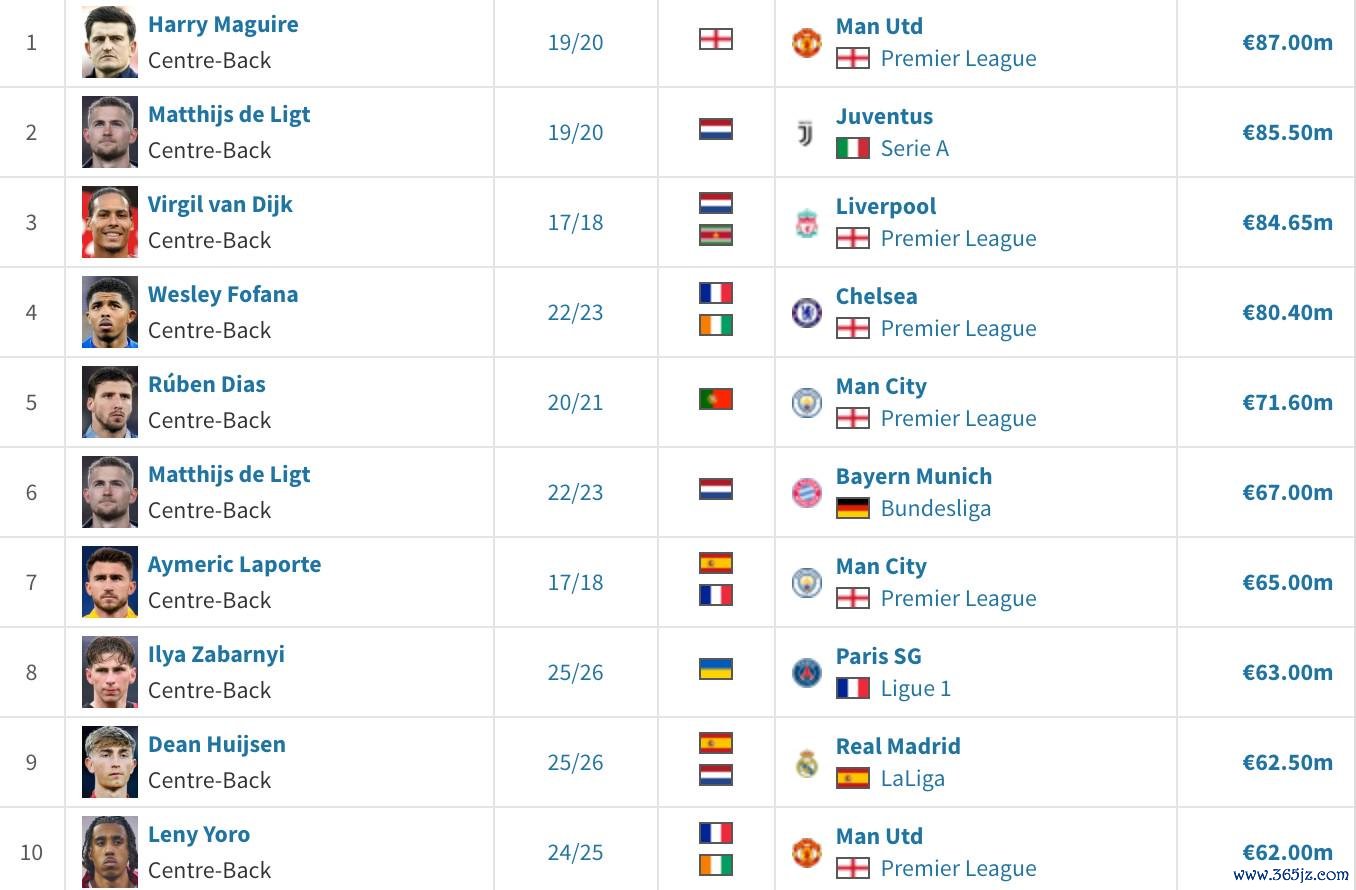This screenshot has width=1356, height=890.
Task: Click the Liverpool club crest
Action: (x=806, y=222)
